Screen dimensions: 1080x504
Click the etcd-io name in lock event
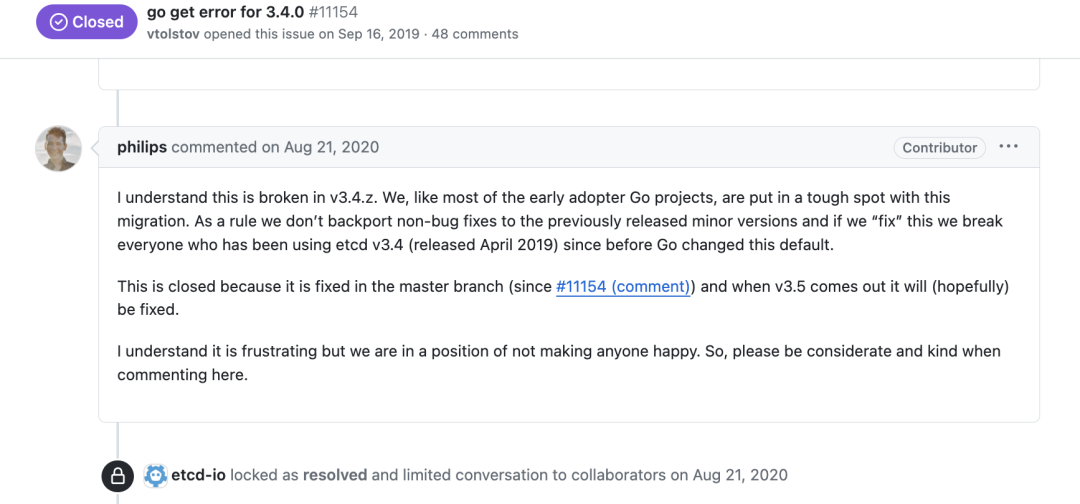(x=198, y=475)
